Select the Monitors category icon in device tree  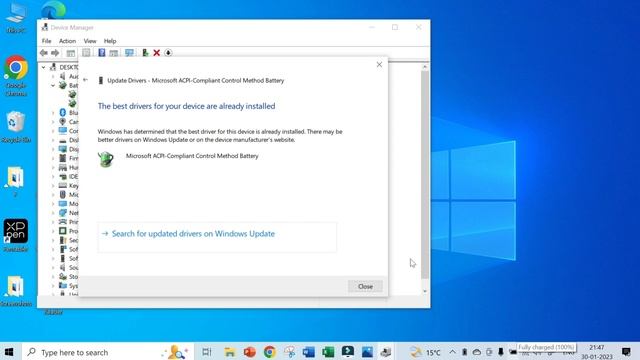point(62,204)
